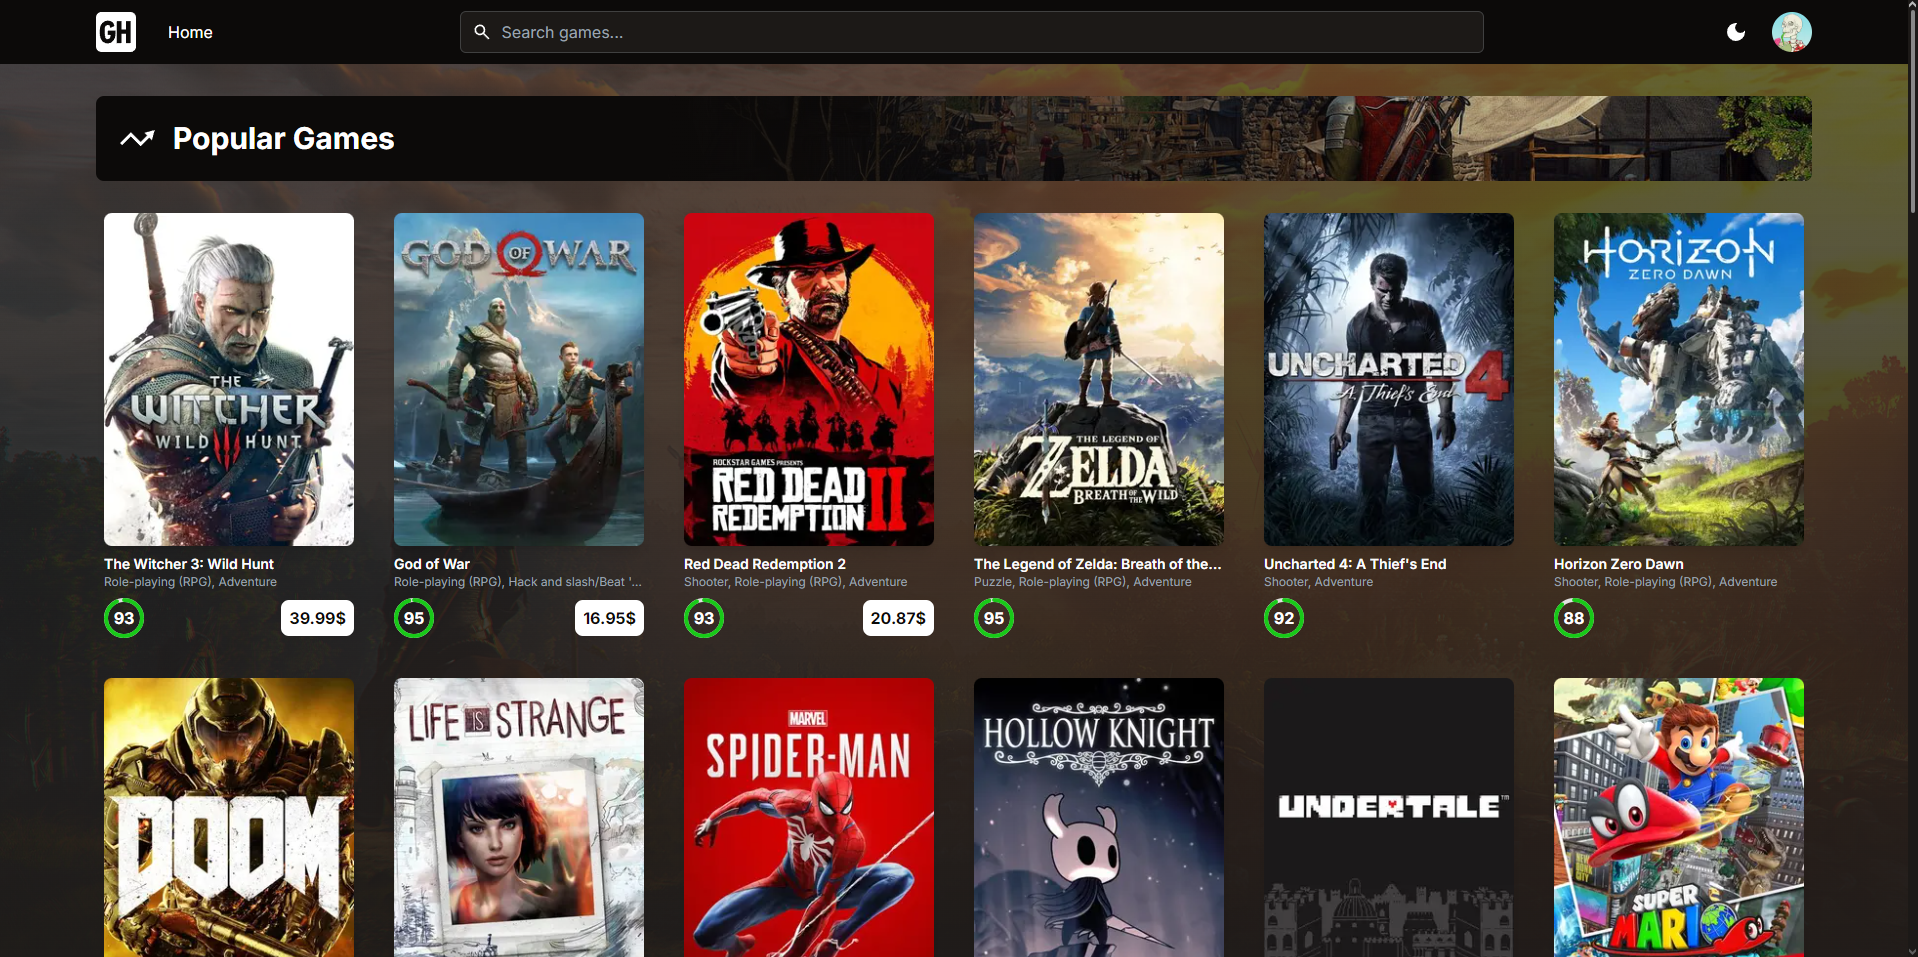Click the 93 rating circle on Red Dead Redemption 2
The image size is (1918, 957).
coord(703,618)
